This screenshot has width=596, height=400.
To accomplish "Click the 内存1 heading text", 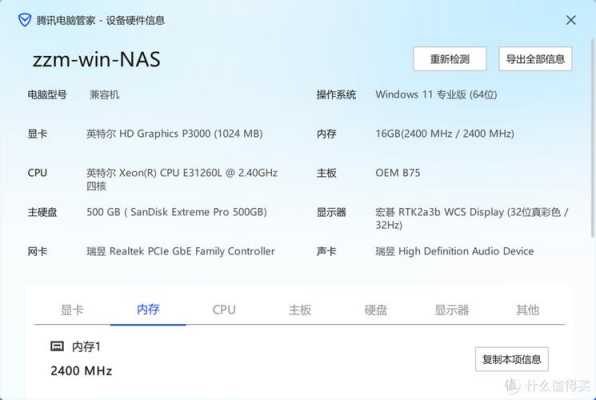I will click(86, 346).
